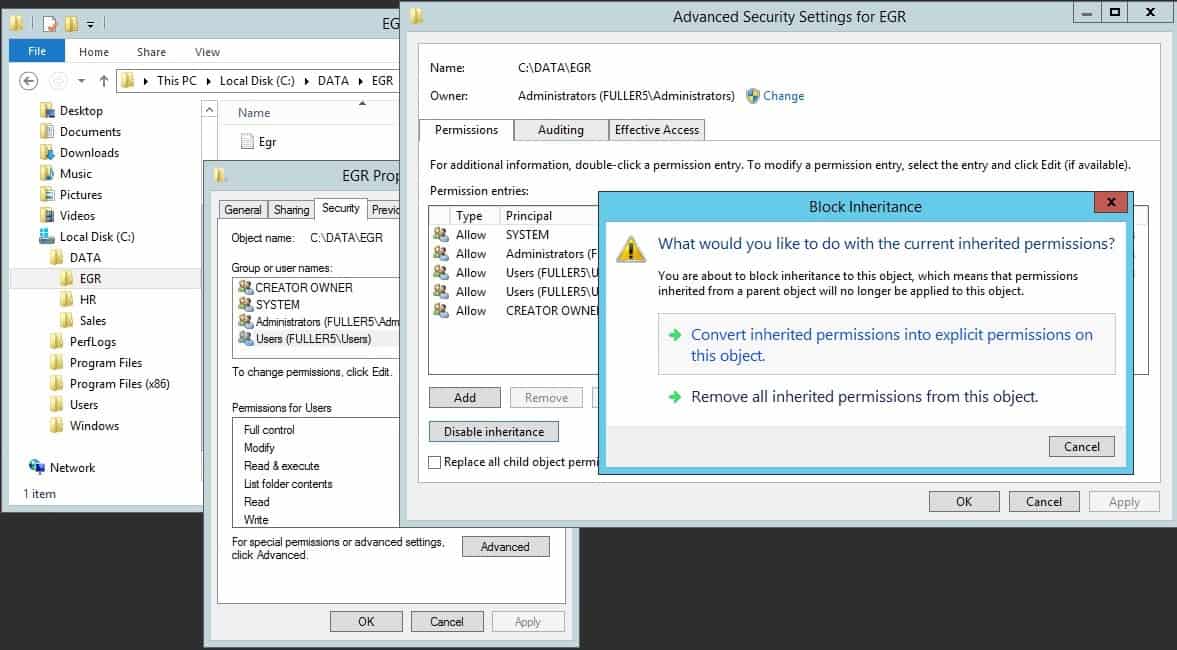Click Cancel in Advanced Security Settings
1177x650 pixels.
tap(1044, 501)
